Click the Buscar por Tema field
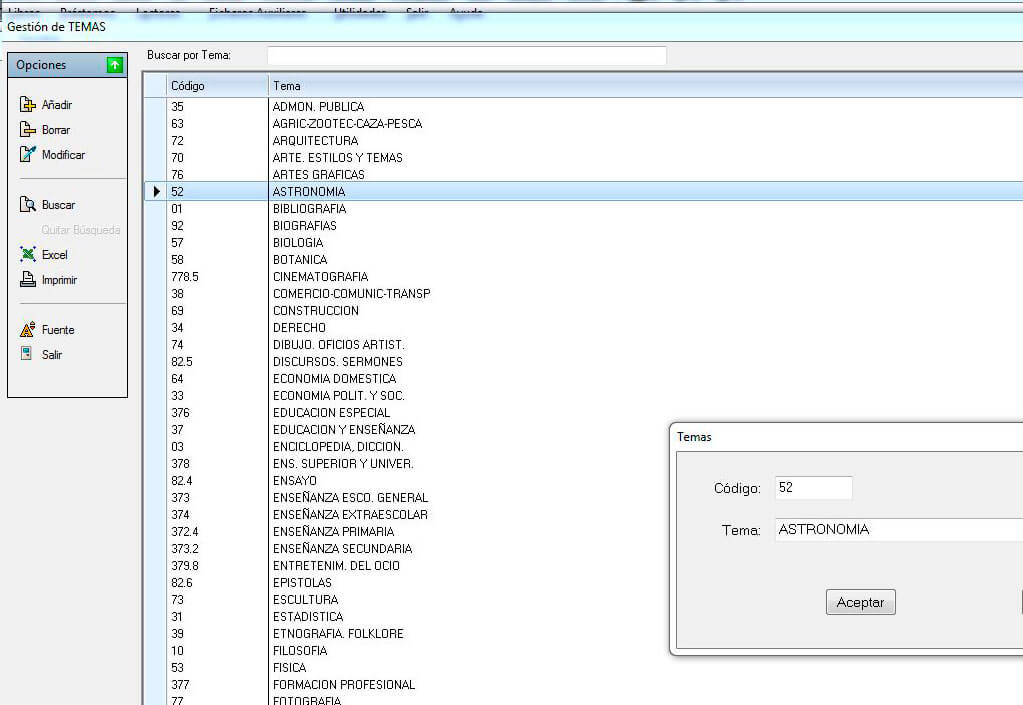 [466, 55]
